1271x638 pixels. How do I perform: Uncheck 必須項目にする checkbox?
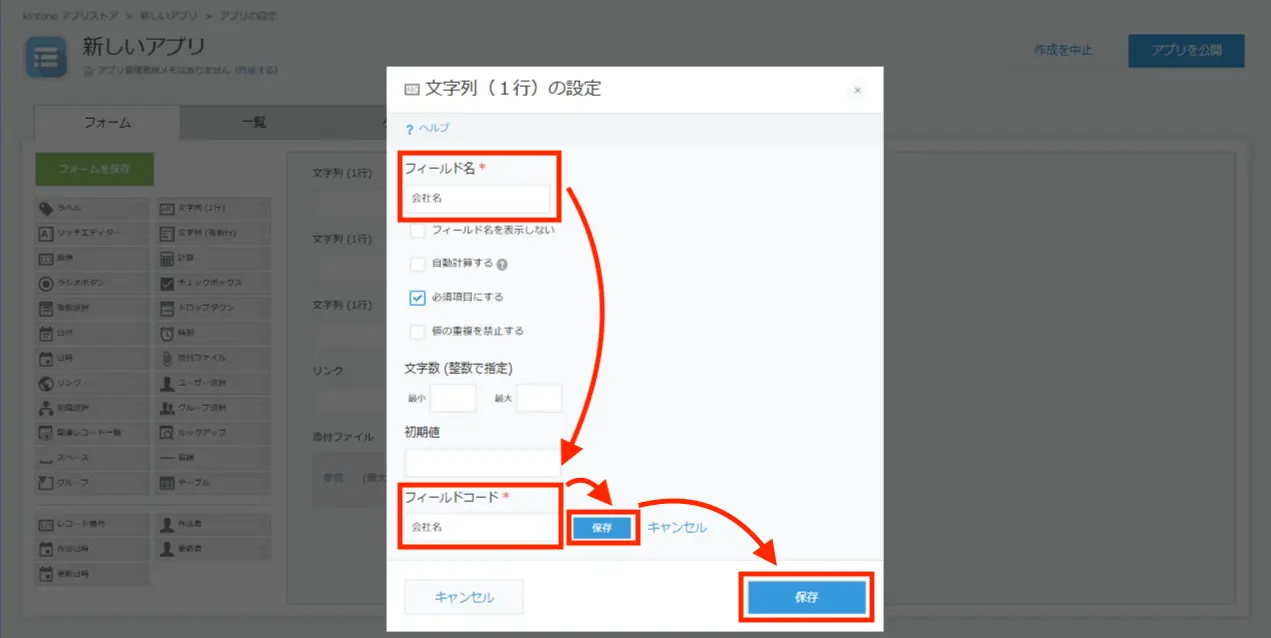point(418,298)
